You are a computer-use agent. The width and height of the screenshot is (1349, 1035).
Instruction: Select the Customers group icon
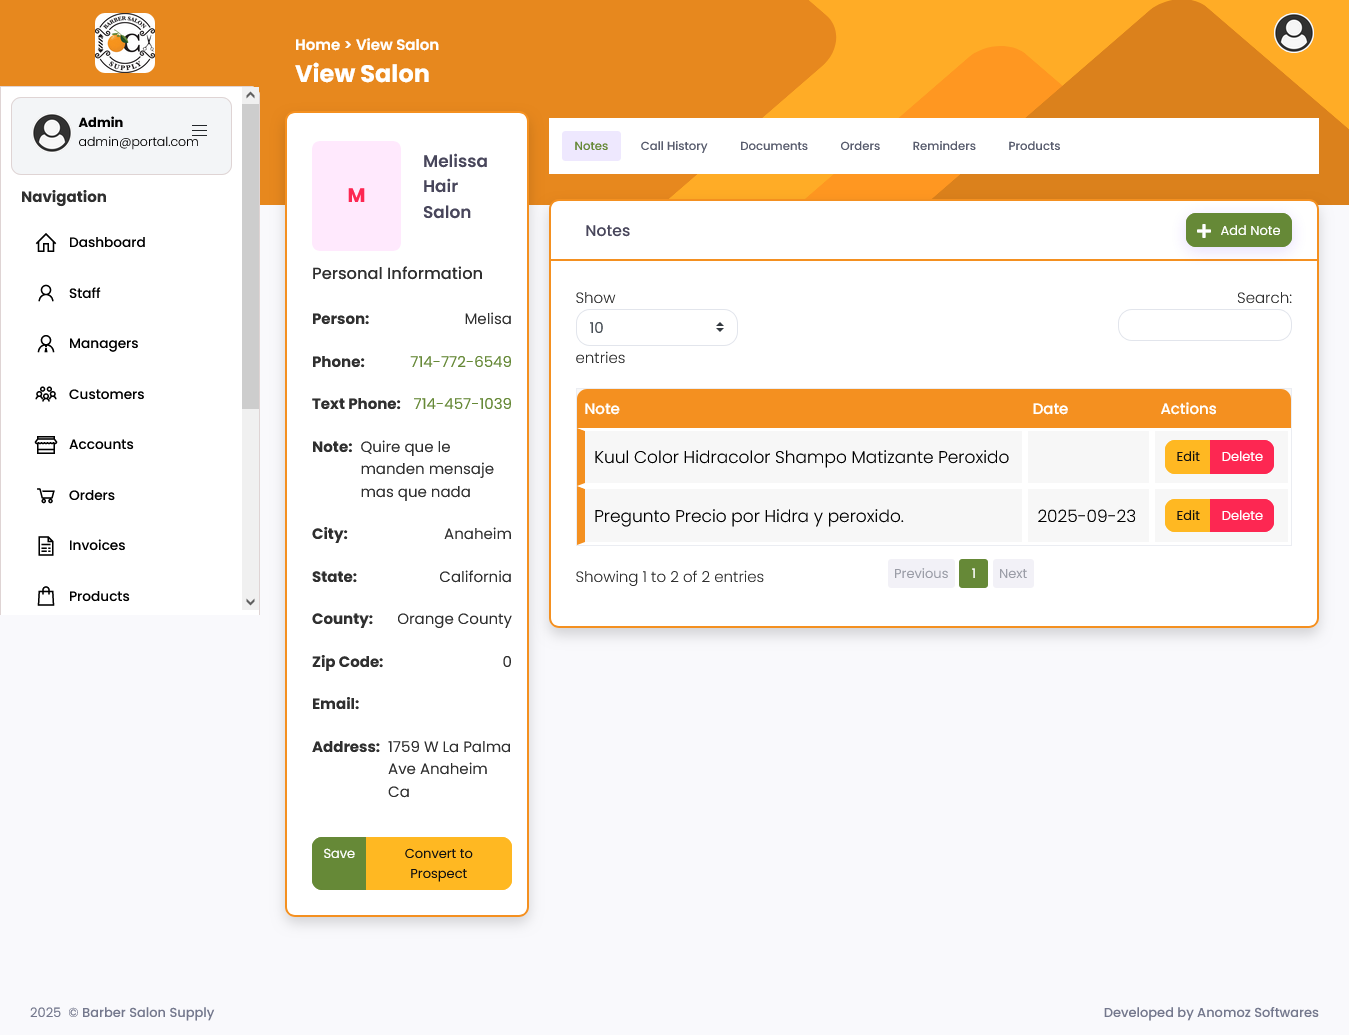(x=46, y=393)
